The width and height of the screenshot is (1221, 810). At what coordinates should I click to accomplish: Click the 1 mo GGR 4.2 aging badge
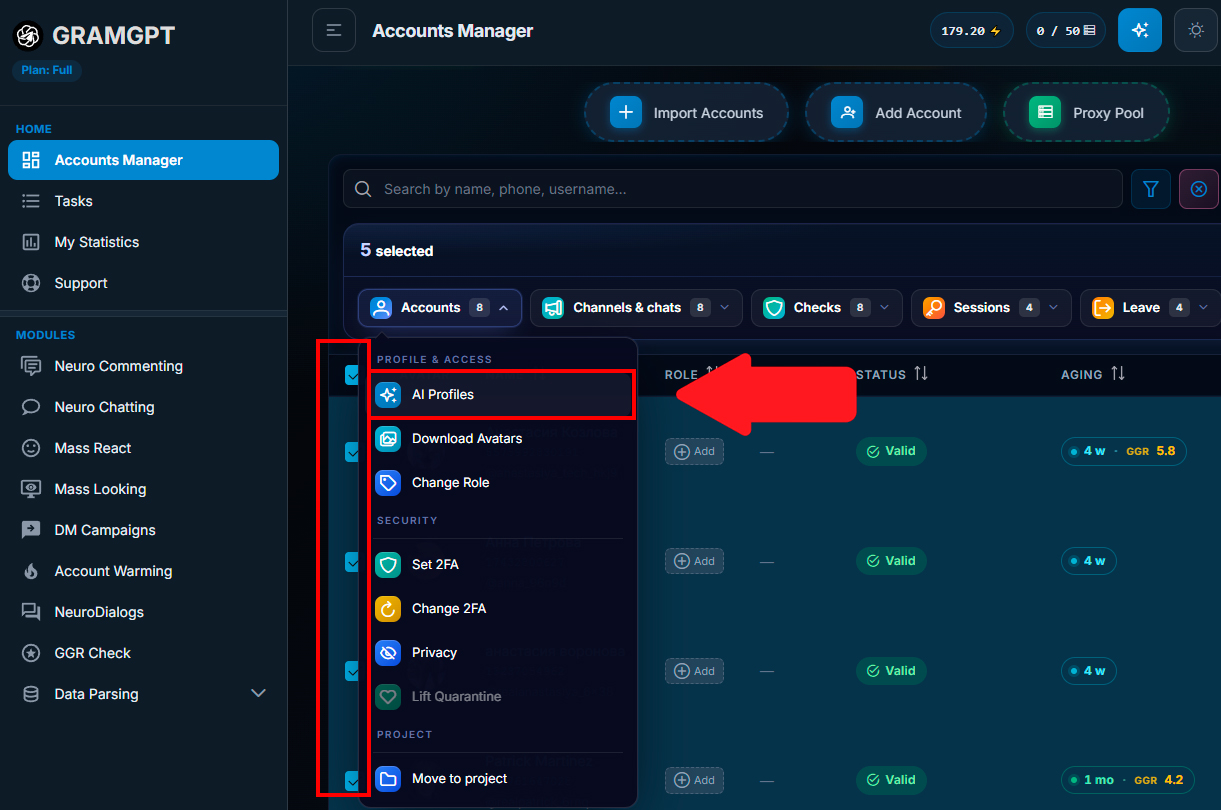tap(1127, 780)
